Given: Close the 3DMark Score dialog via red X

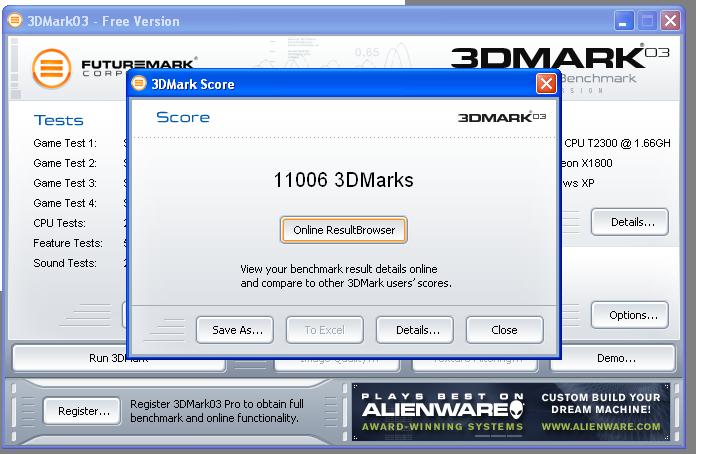Looking at the screenshot, I should 546,84.
